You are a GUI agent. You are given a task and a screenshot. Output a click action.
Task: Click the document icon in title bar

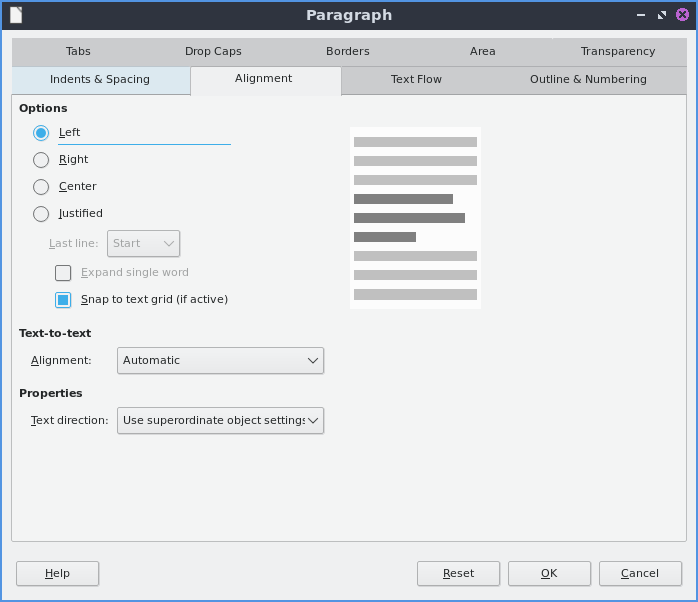pos(16,15)
